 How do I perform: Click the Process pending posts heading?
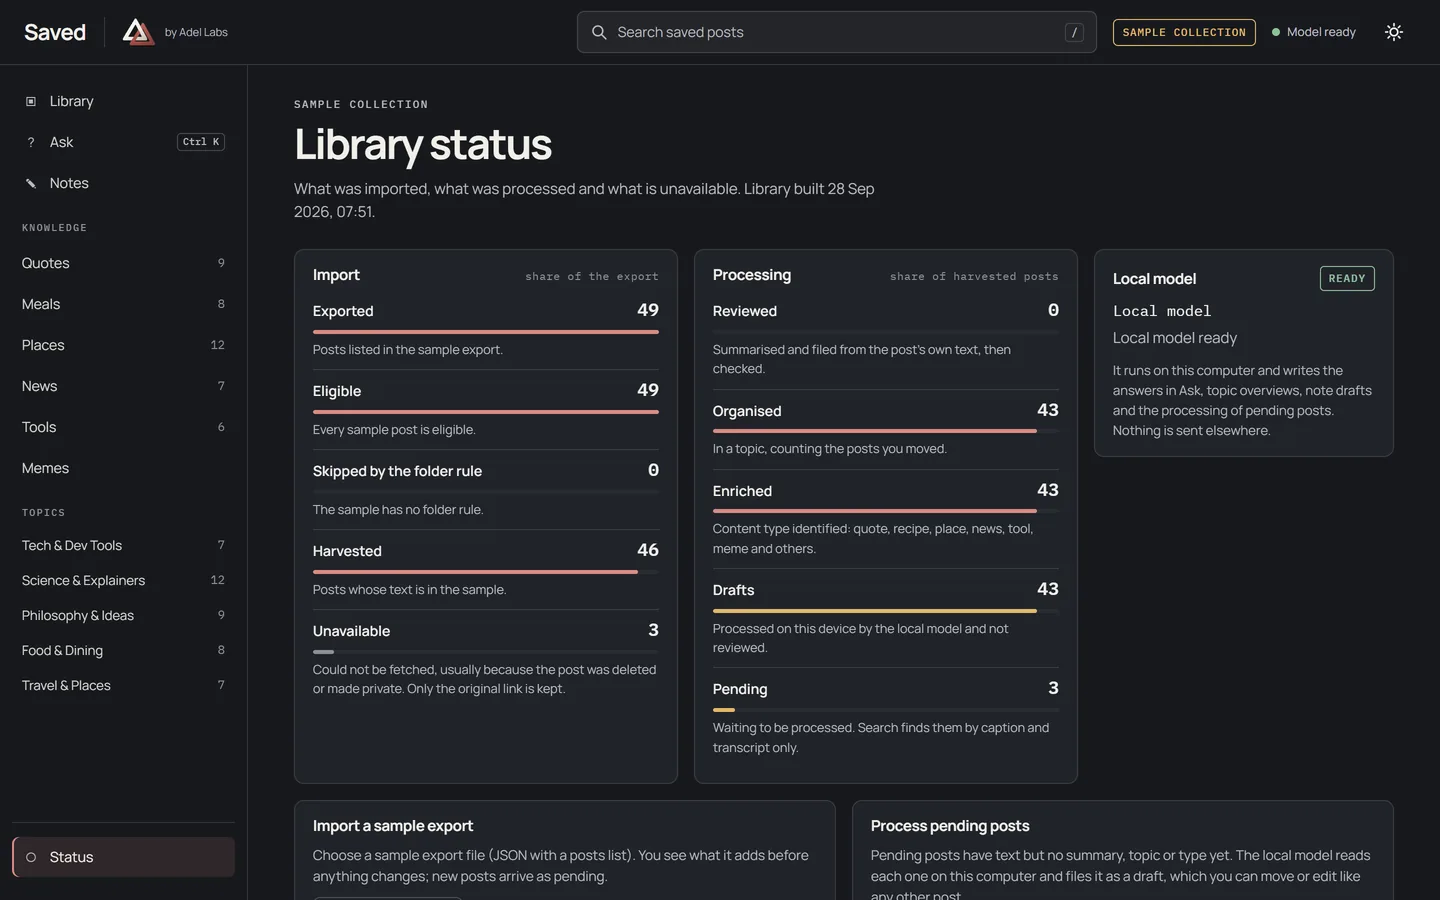pyautogui.click(x=950, y=826)
